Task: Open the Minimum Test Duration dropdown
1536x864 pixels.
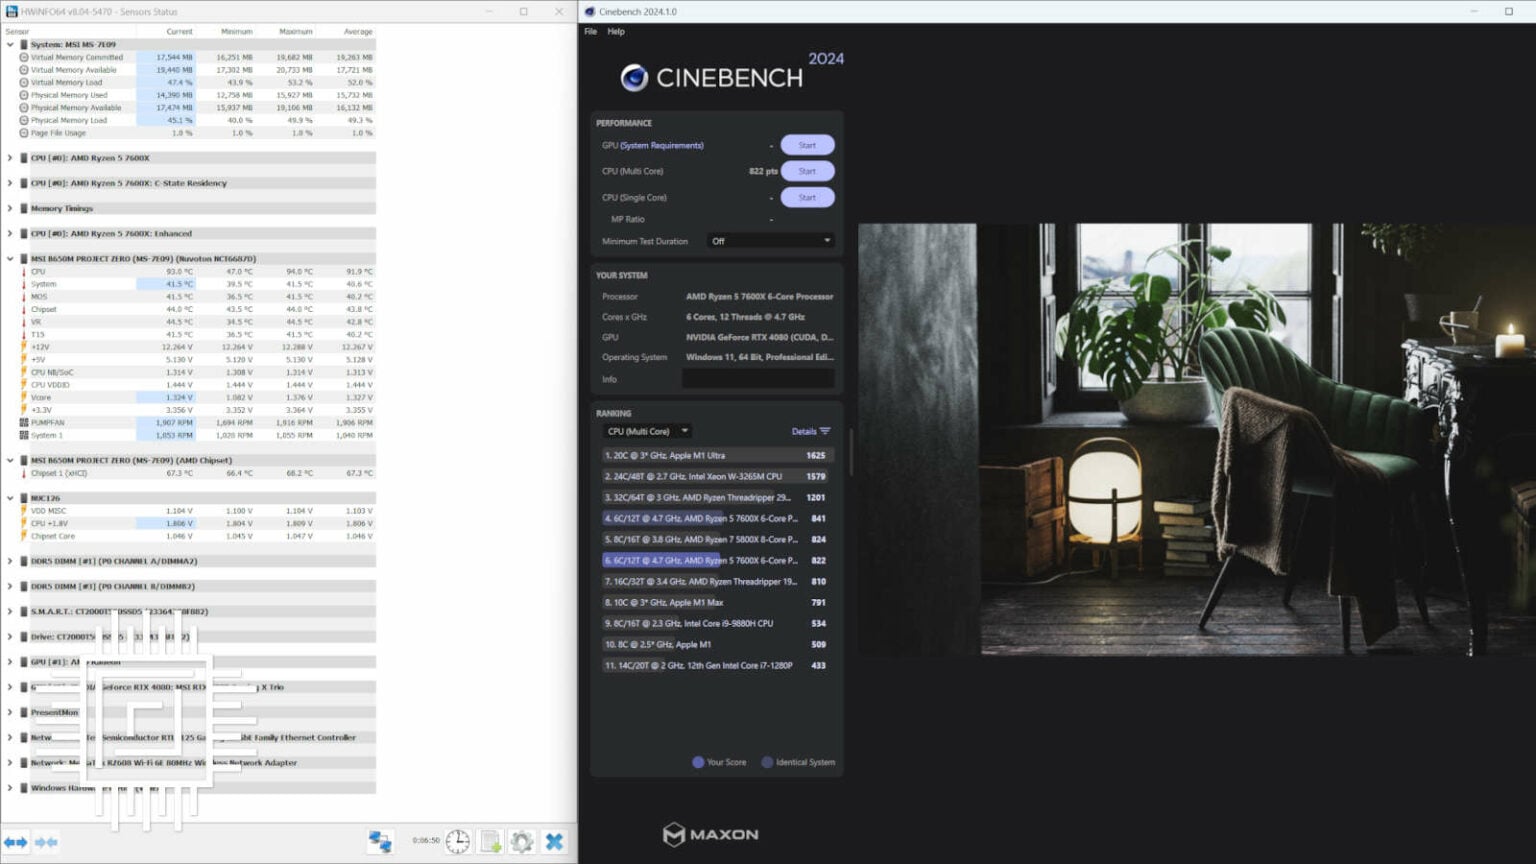Action: pos(770,241)
